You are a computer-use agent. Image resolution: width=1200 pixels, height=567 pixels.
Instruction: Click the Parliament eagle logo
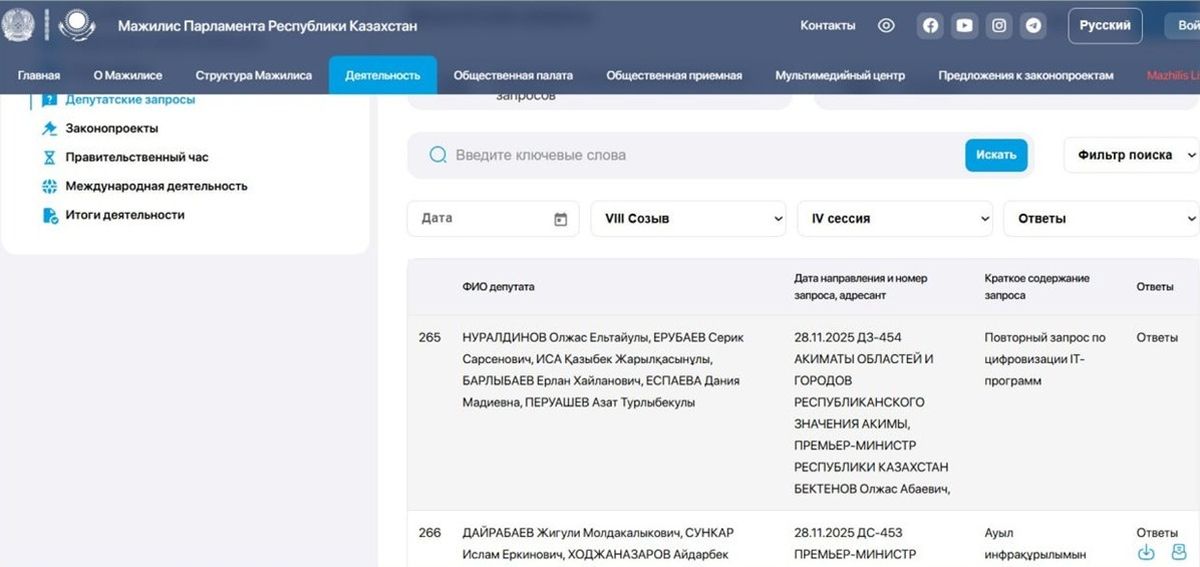tap(77, 25)
